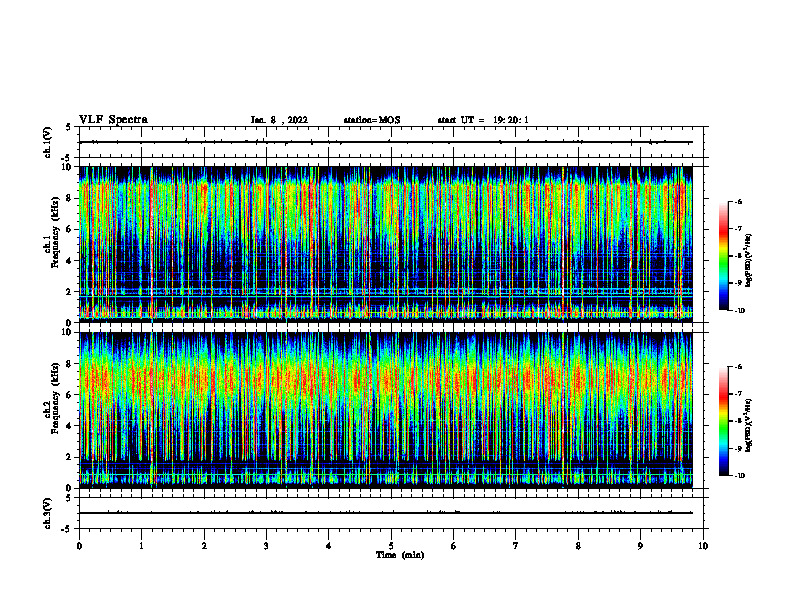Click the ch.2 spectrogram color bar

pos(723,421)
